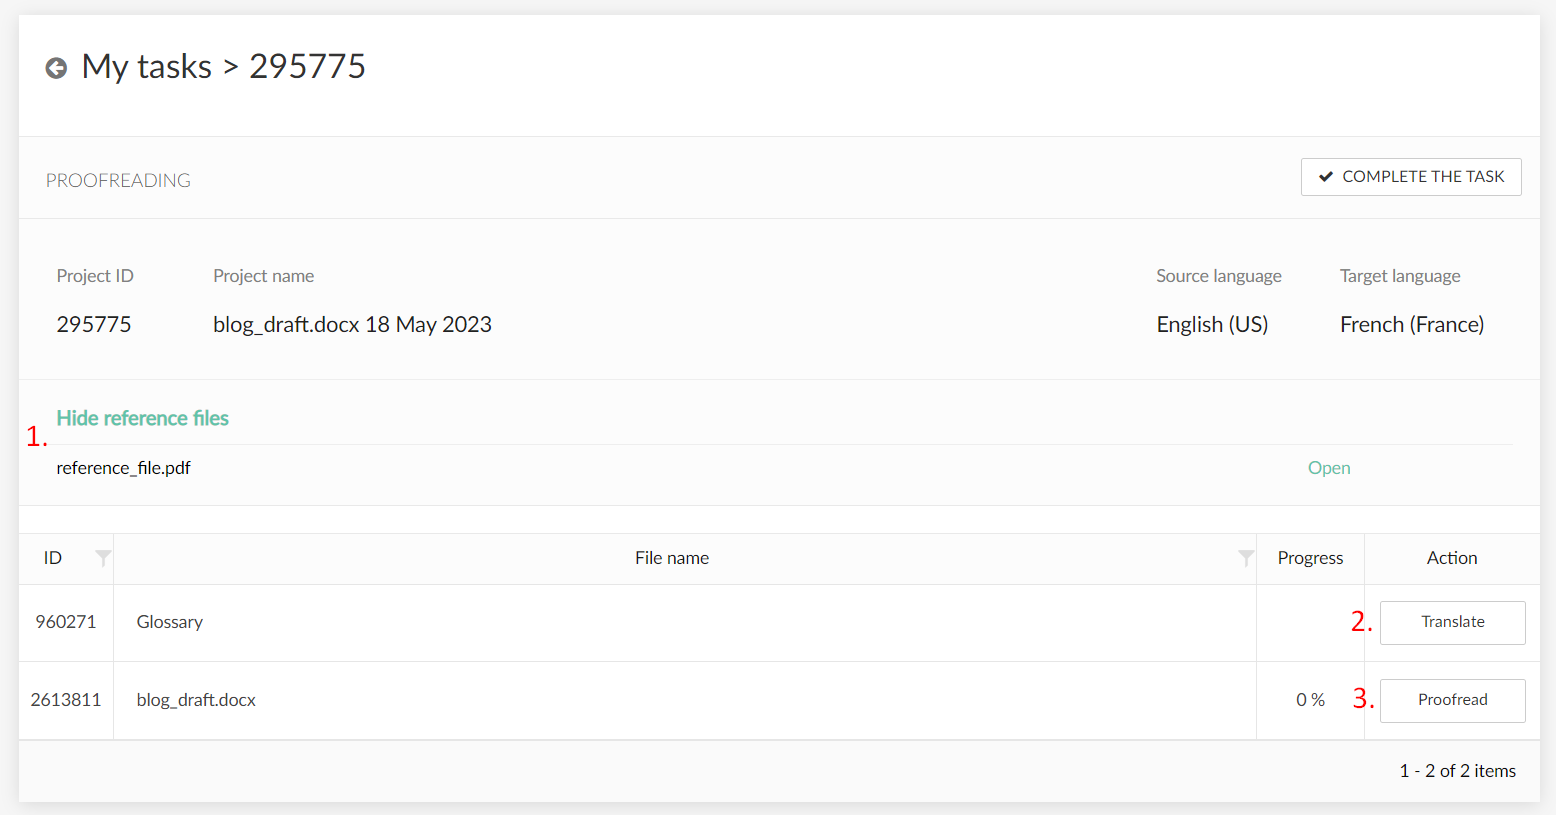Screen dimensions: 1556x815
Task: Click the Translate button for Glossary
Action: (x=1452, y=622)
